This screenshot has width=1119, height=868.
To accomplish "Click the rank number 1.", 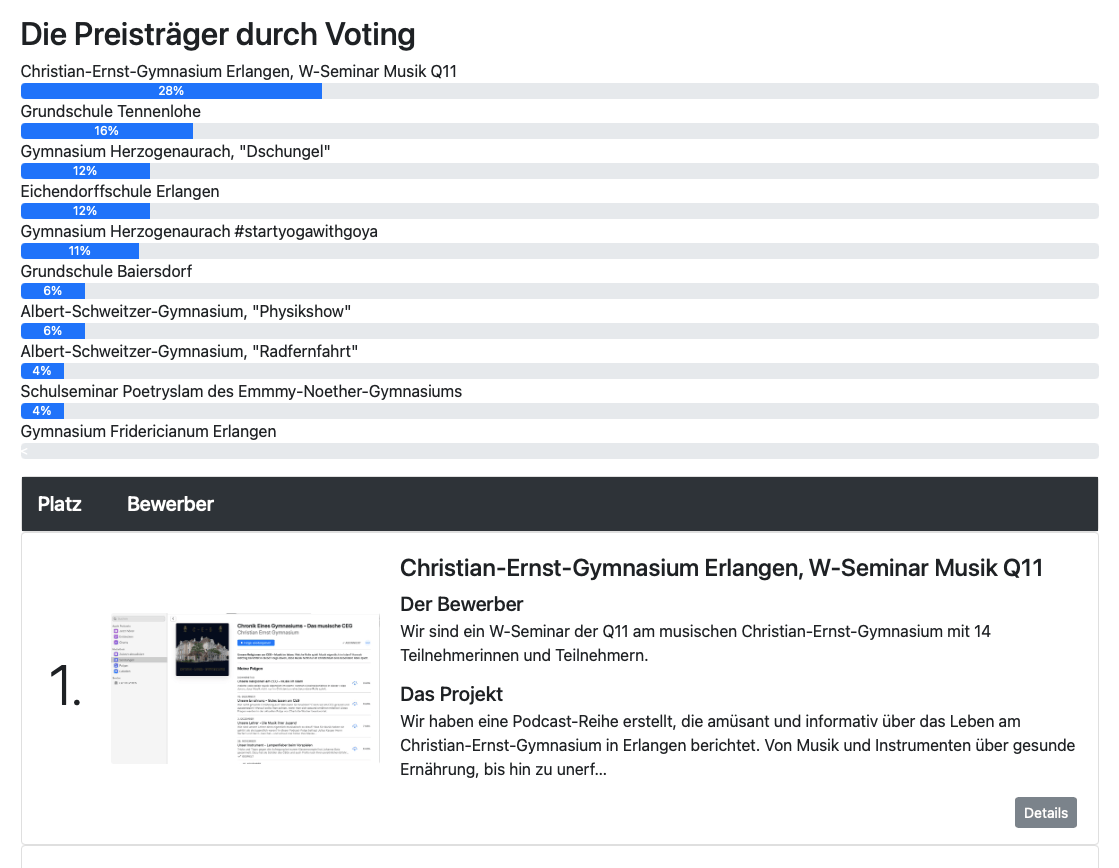I will [65, 687].
